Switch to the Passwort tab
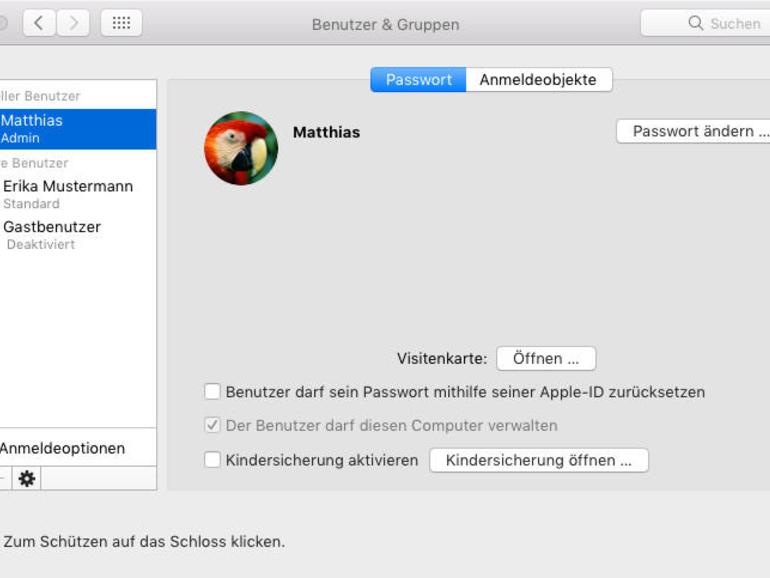Image resolution: width=770 pixels, height=578 pixels. pos(418,80)
